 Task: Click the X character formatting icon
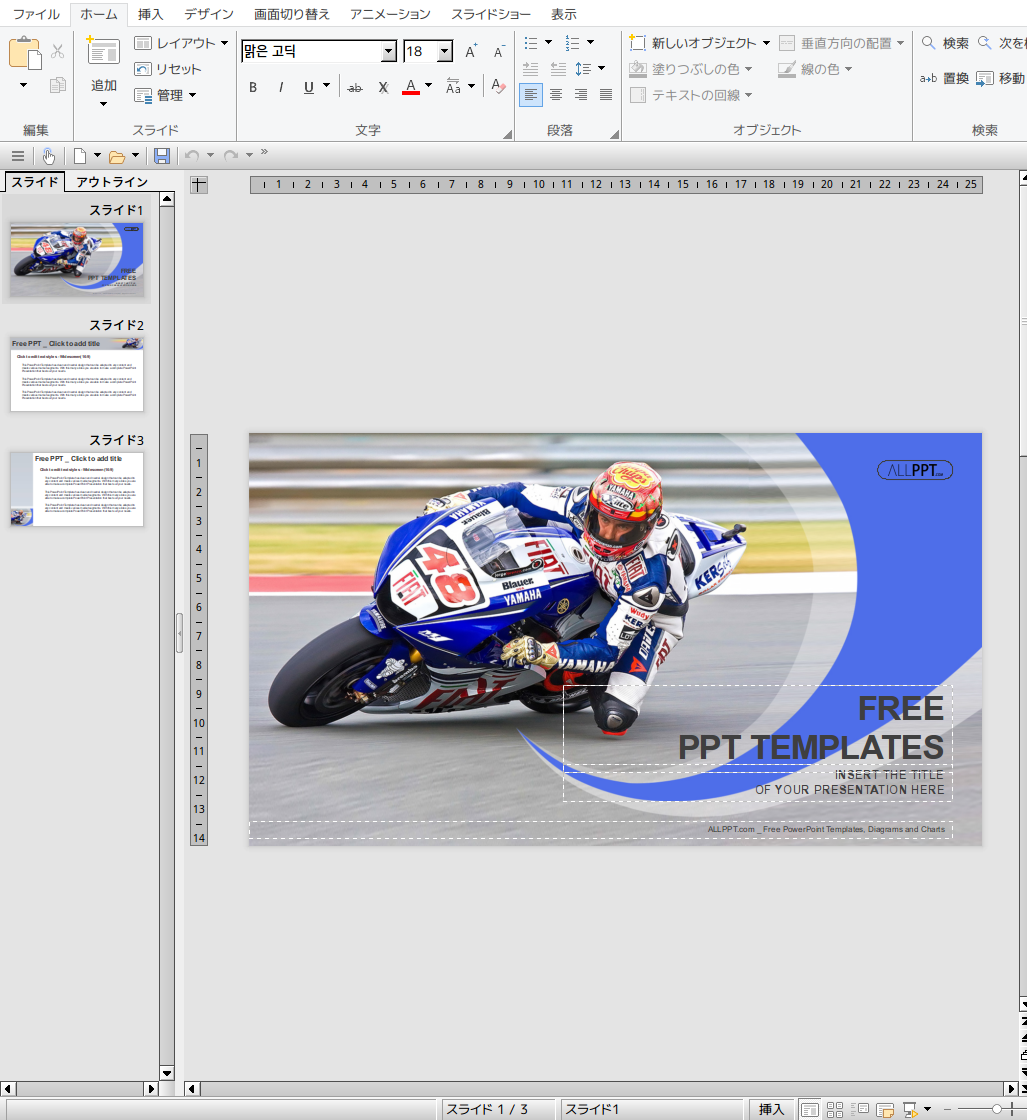tap(384, 88)
